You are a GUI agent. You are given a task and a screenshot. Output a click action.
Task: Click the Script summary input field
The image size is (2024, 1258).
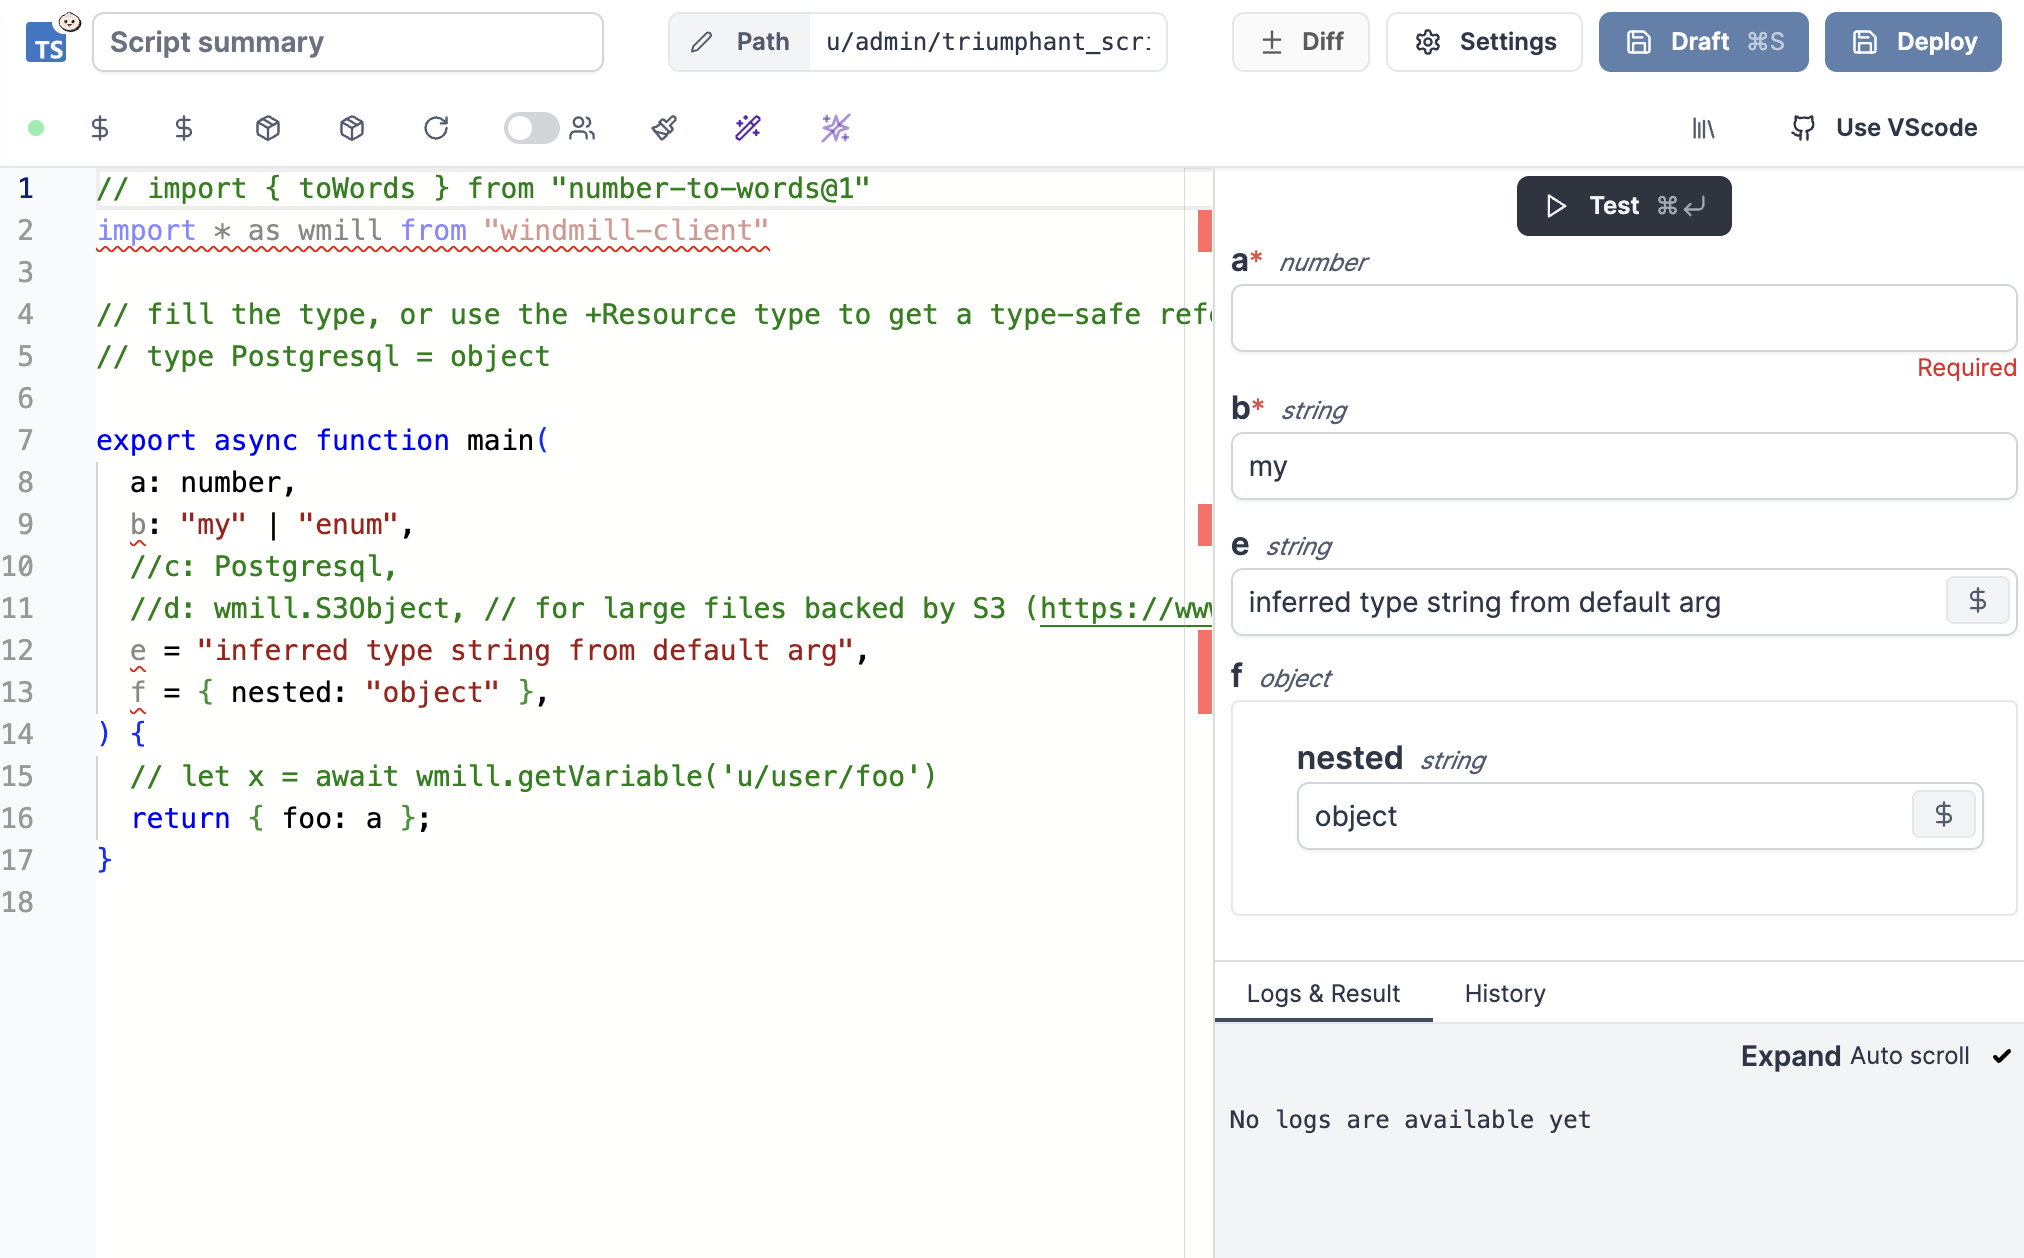347,42
